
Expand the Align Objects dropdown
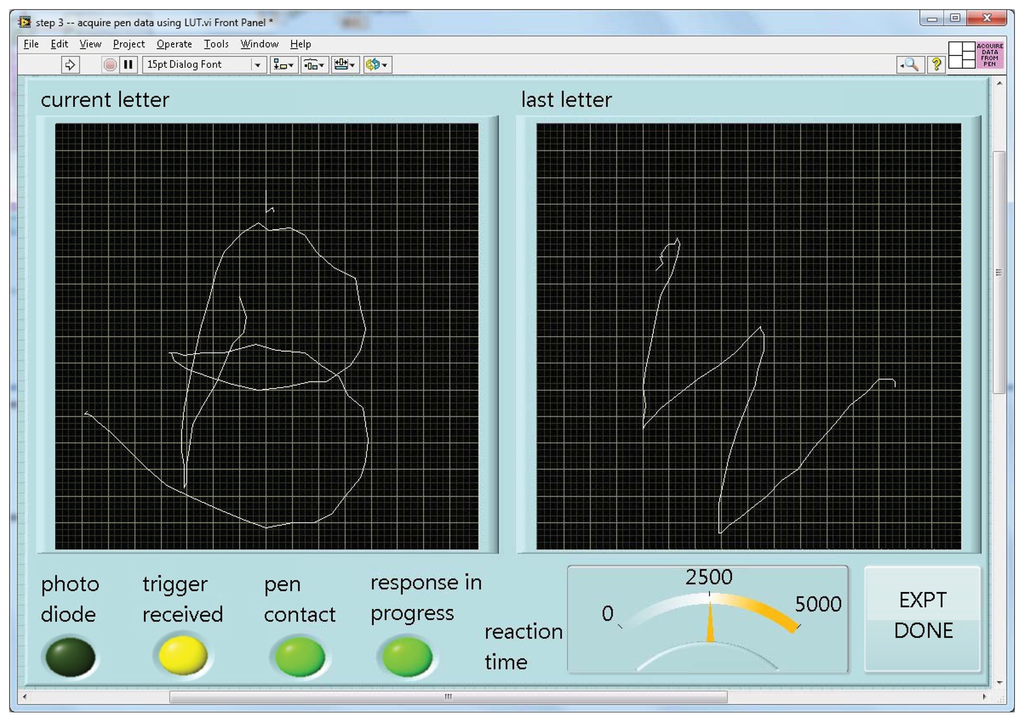pyautogui.click(x=283, y=64)
